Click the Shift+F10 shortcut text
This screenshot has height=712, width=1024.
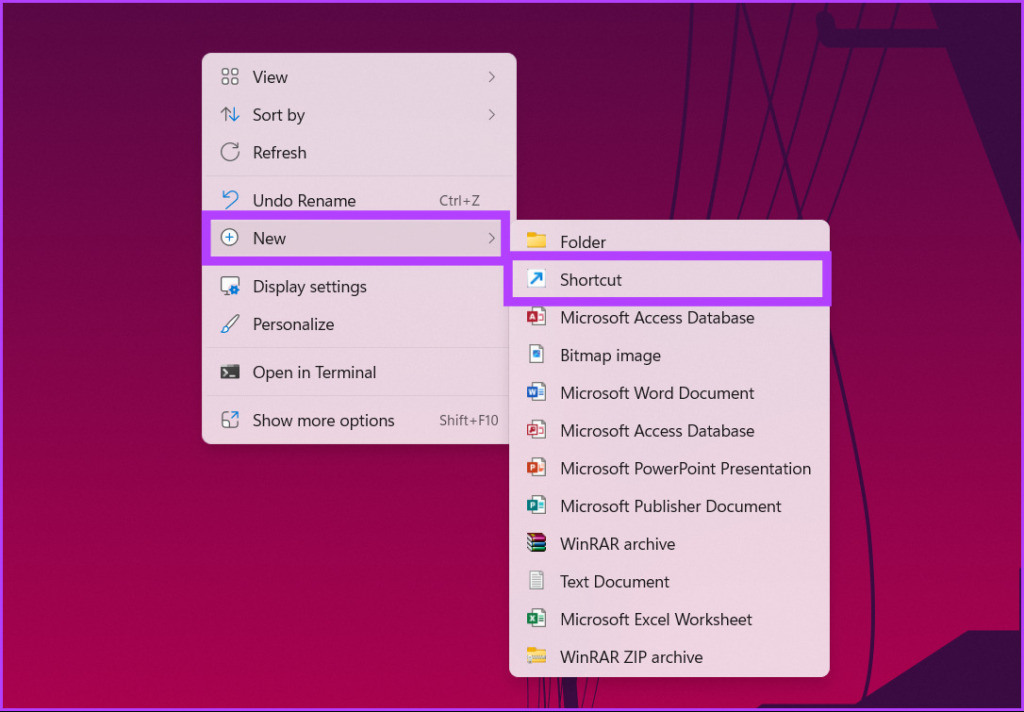coord(468,421)
